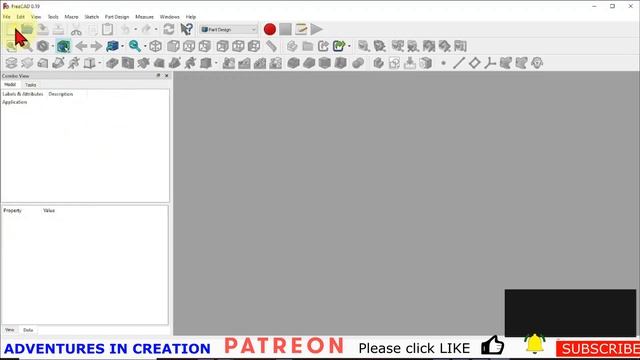Click the Paste clipboard icon
The height and width of the screenshot is (360, 640).
coord(108,29)
